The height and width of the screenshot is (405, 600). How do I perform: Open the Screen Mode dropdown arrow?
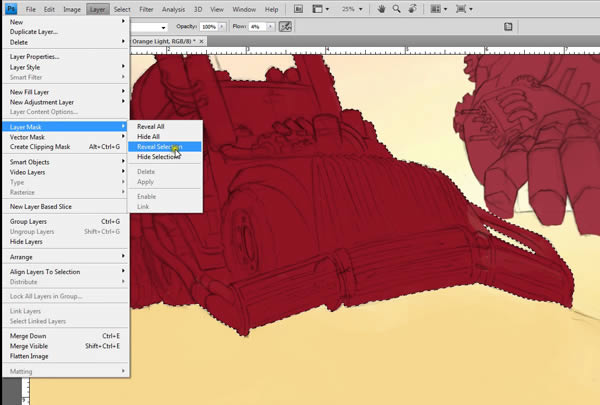[471, 9]
